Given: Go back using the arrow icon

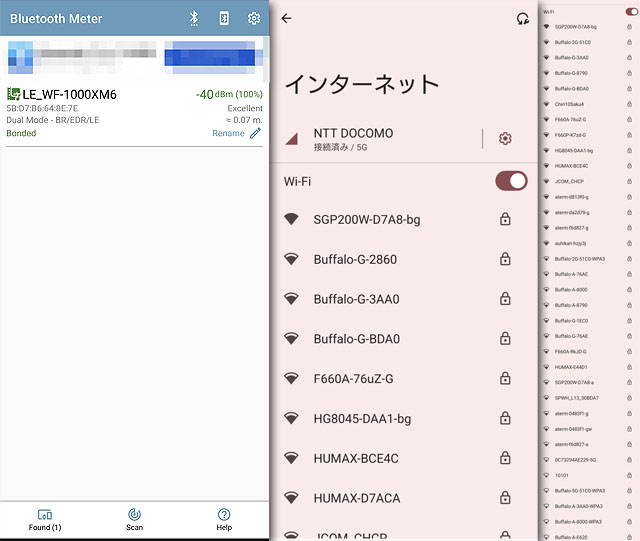Looking at the screenshot, I should pyautogui.click(x=287, y=18).
